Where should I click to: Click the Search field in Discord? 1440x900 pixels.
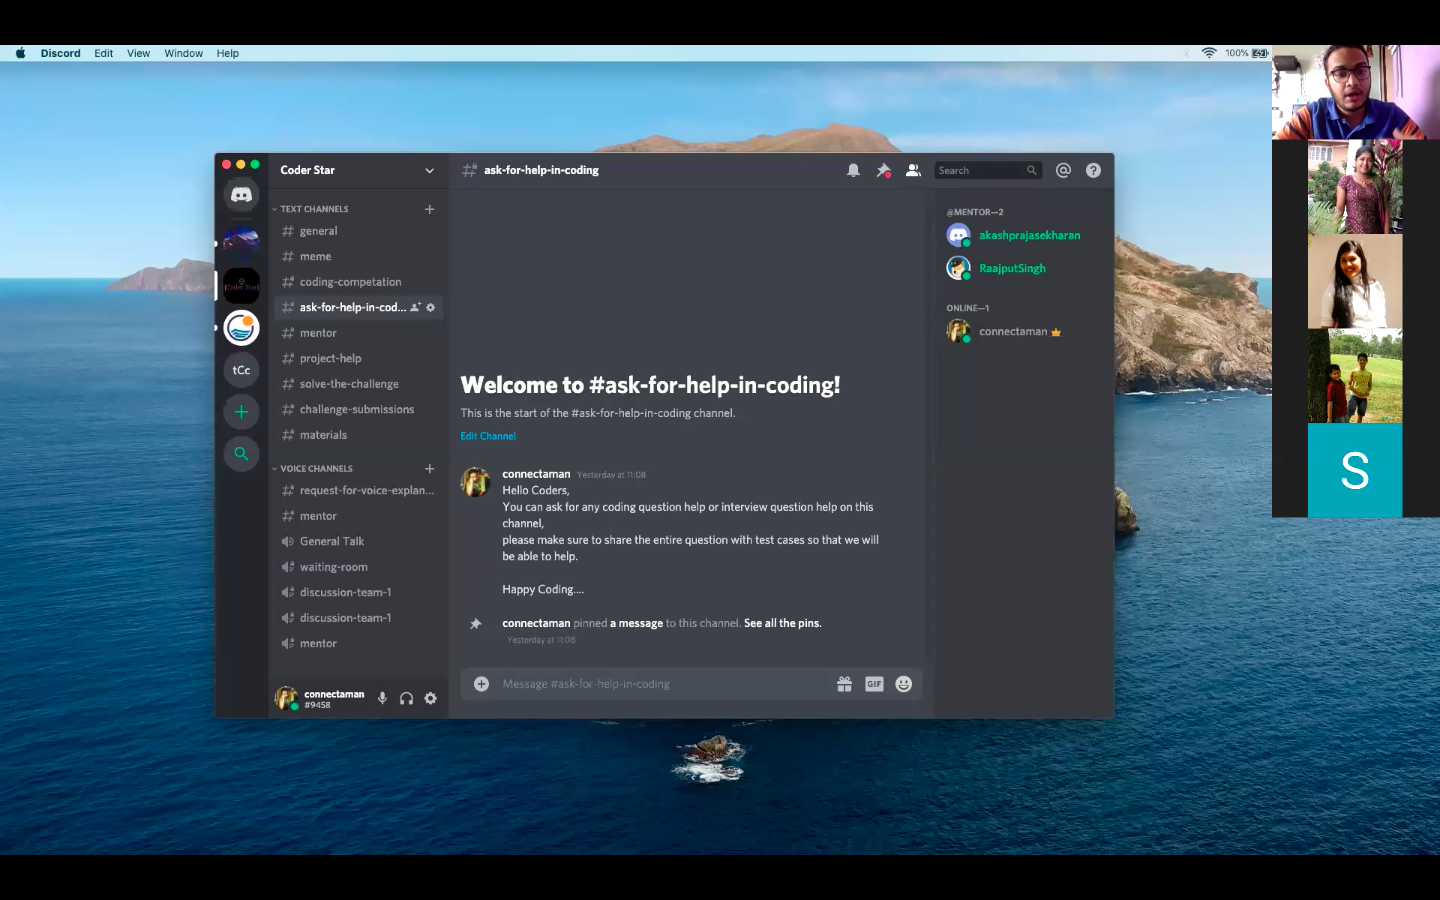pyautogui.click(x=988, y=171)
